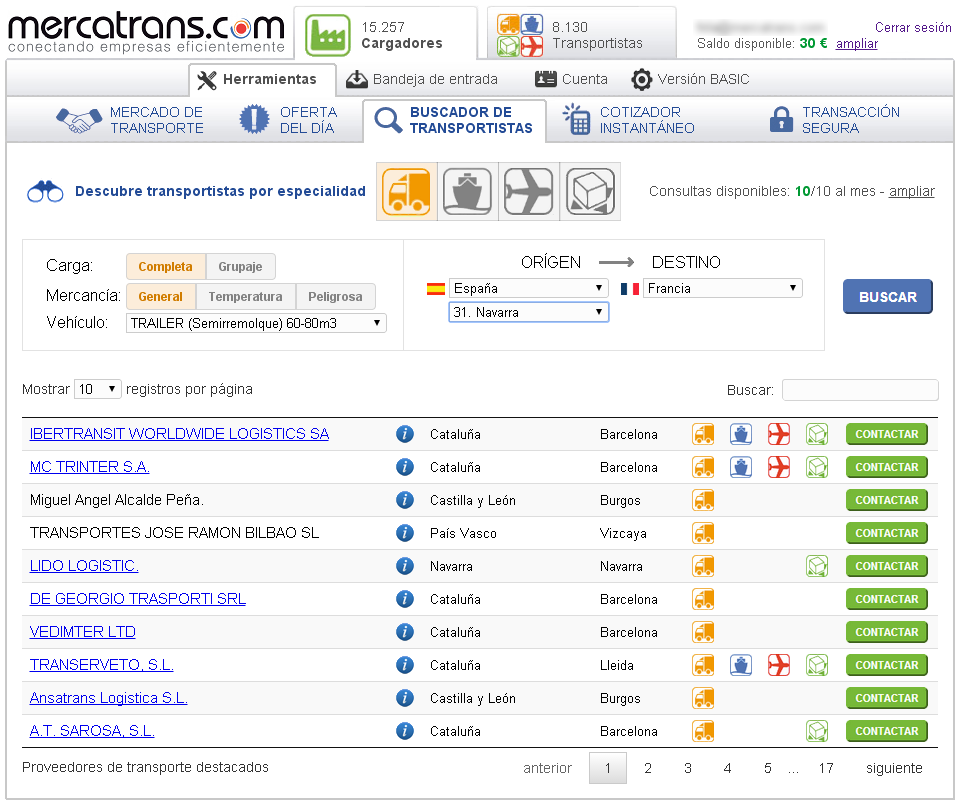
Task: View info icon for DE GEORGIO TRASPORTI SRL
Action: (404, 599)
